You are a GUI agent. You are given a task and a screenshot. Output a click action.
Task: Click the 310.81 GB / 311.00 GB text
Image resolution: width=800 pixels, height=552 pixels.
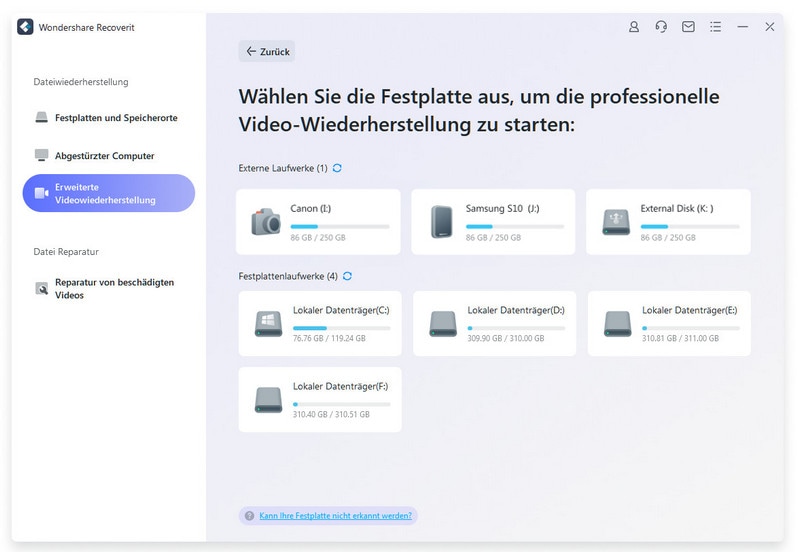pos(680,338)
